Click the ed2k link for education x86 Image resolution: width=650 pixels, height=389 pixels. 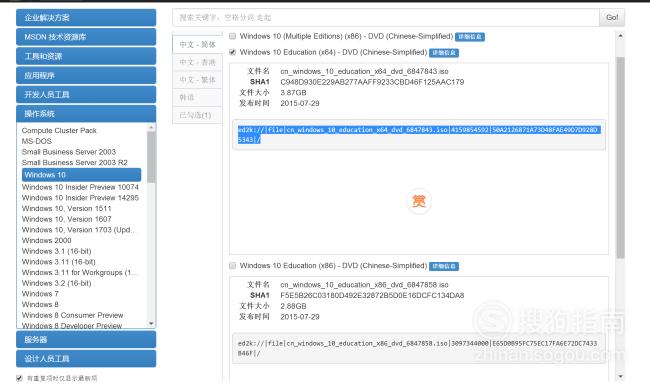coord(417,348)
